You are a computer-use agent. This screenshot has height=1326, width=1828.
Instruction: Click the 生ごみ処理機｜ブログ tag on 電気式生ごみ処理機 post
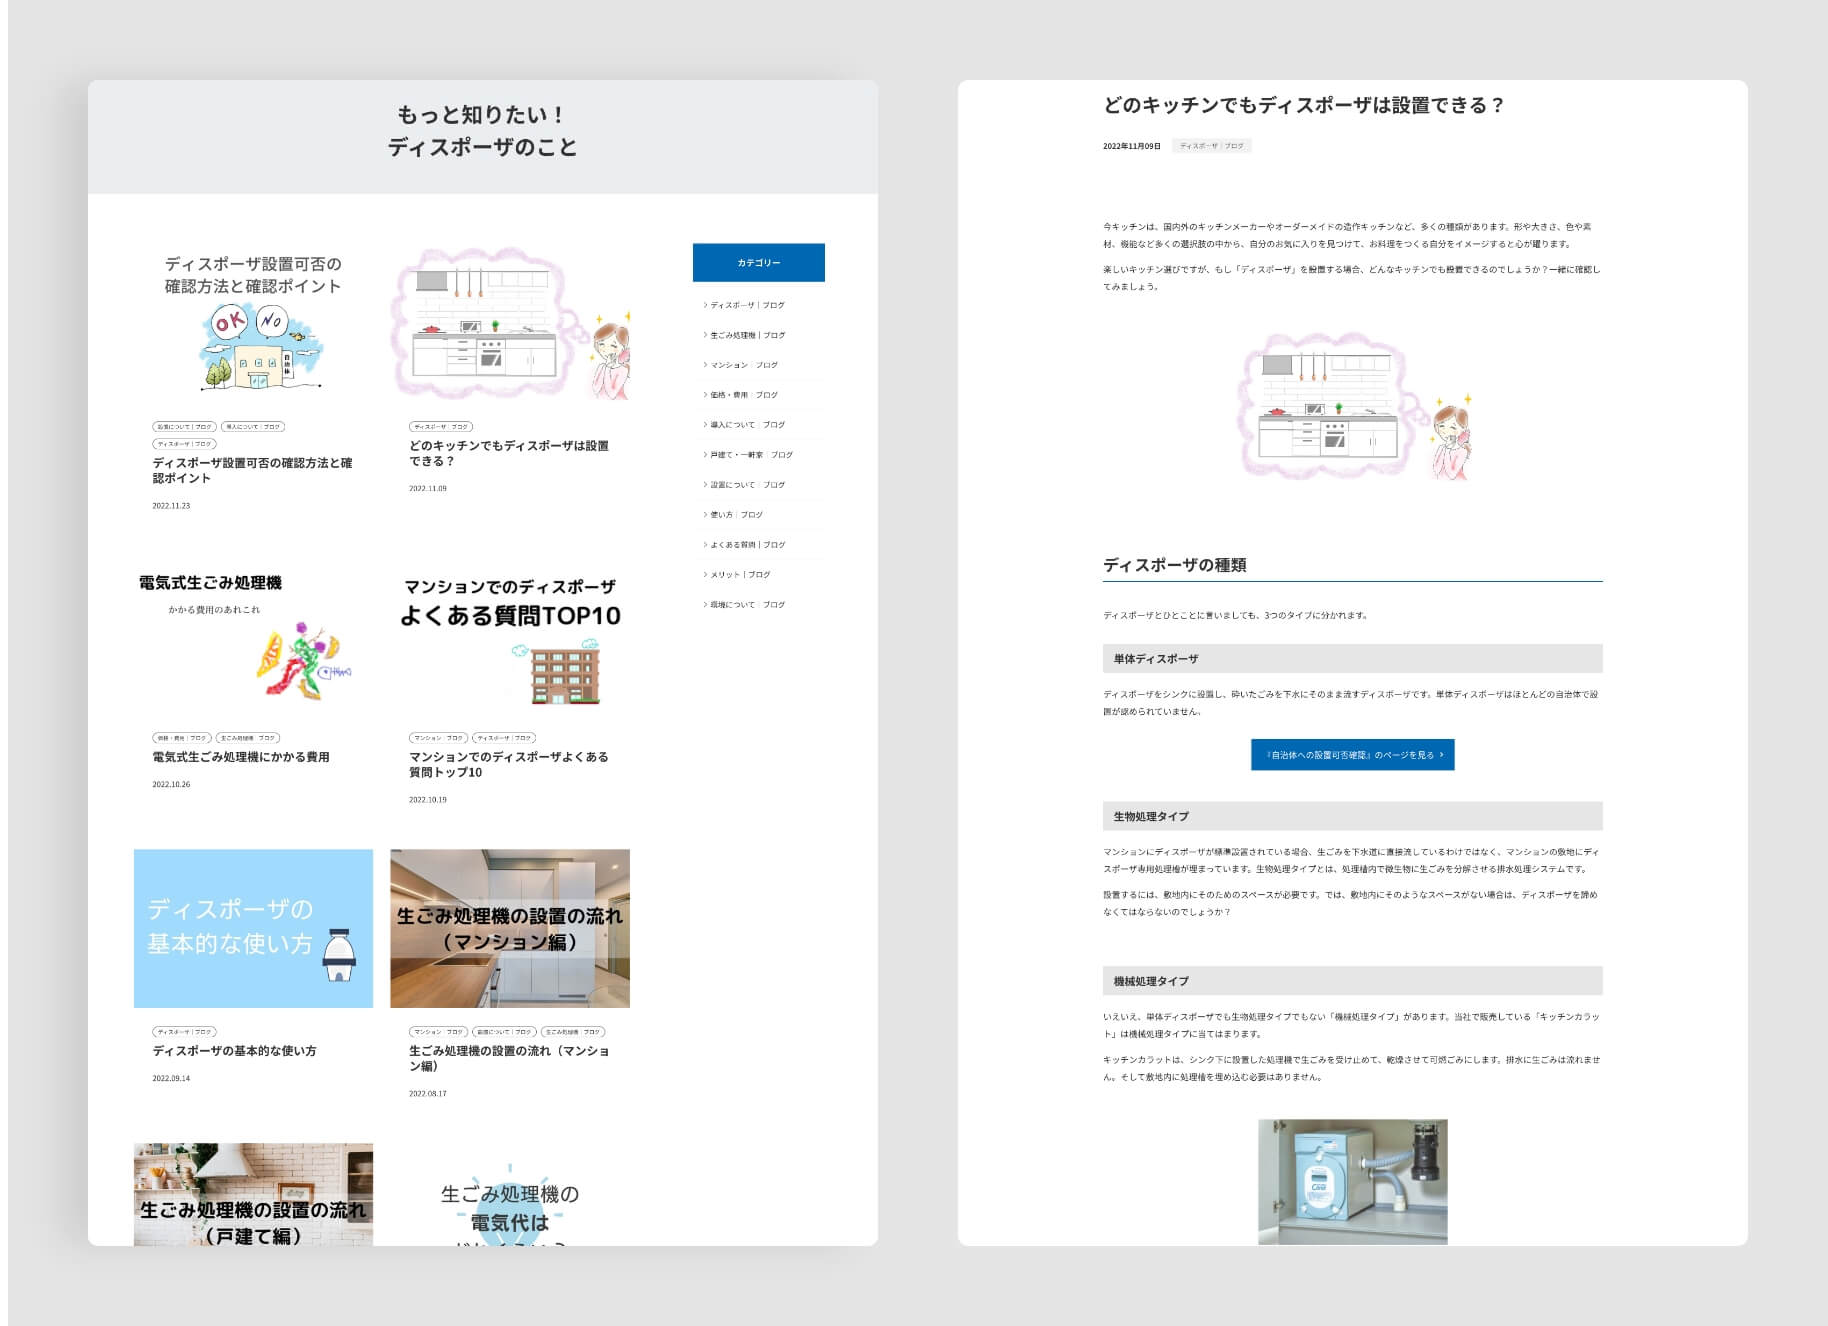(248, 738)
